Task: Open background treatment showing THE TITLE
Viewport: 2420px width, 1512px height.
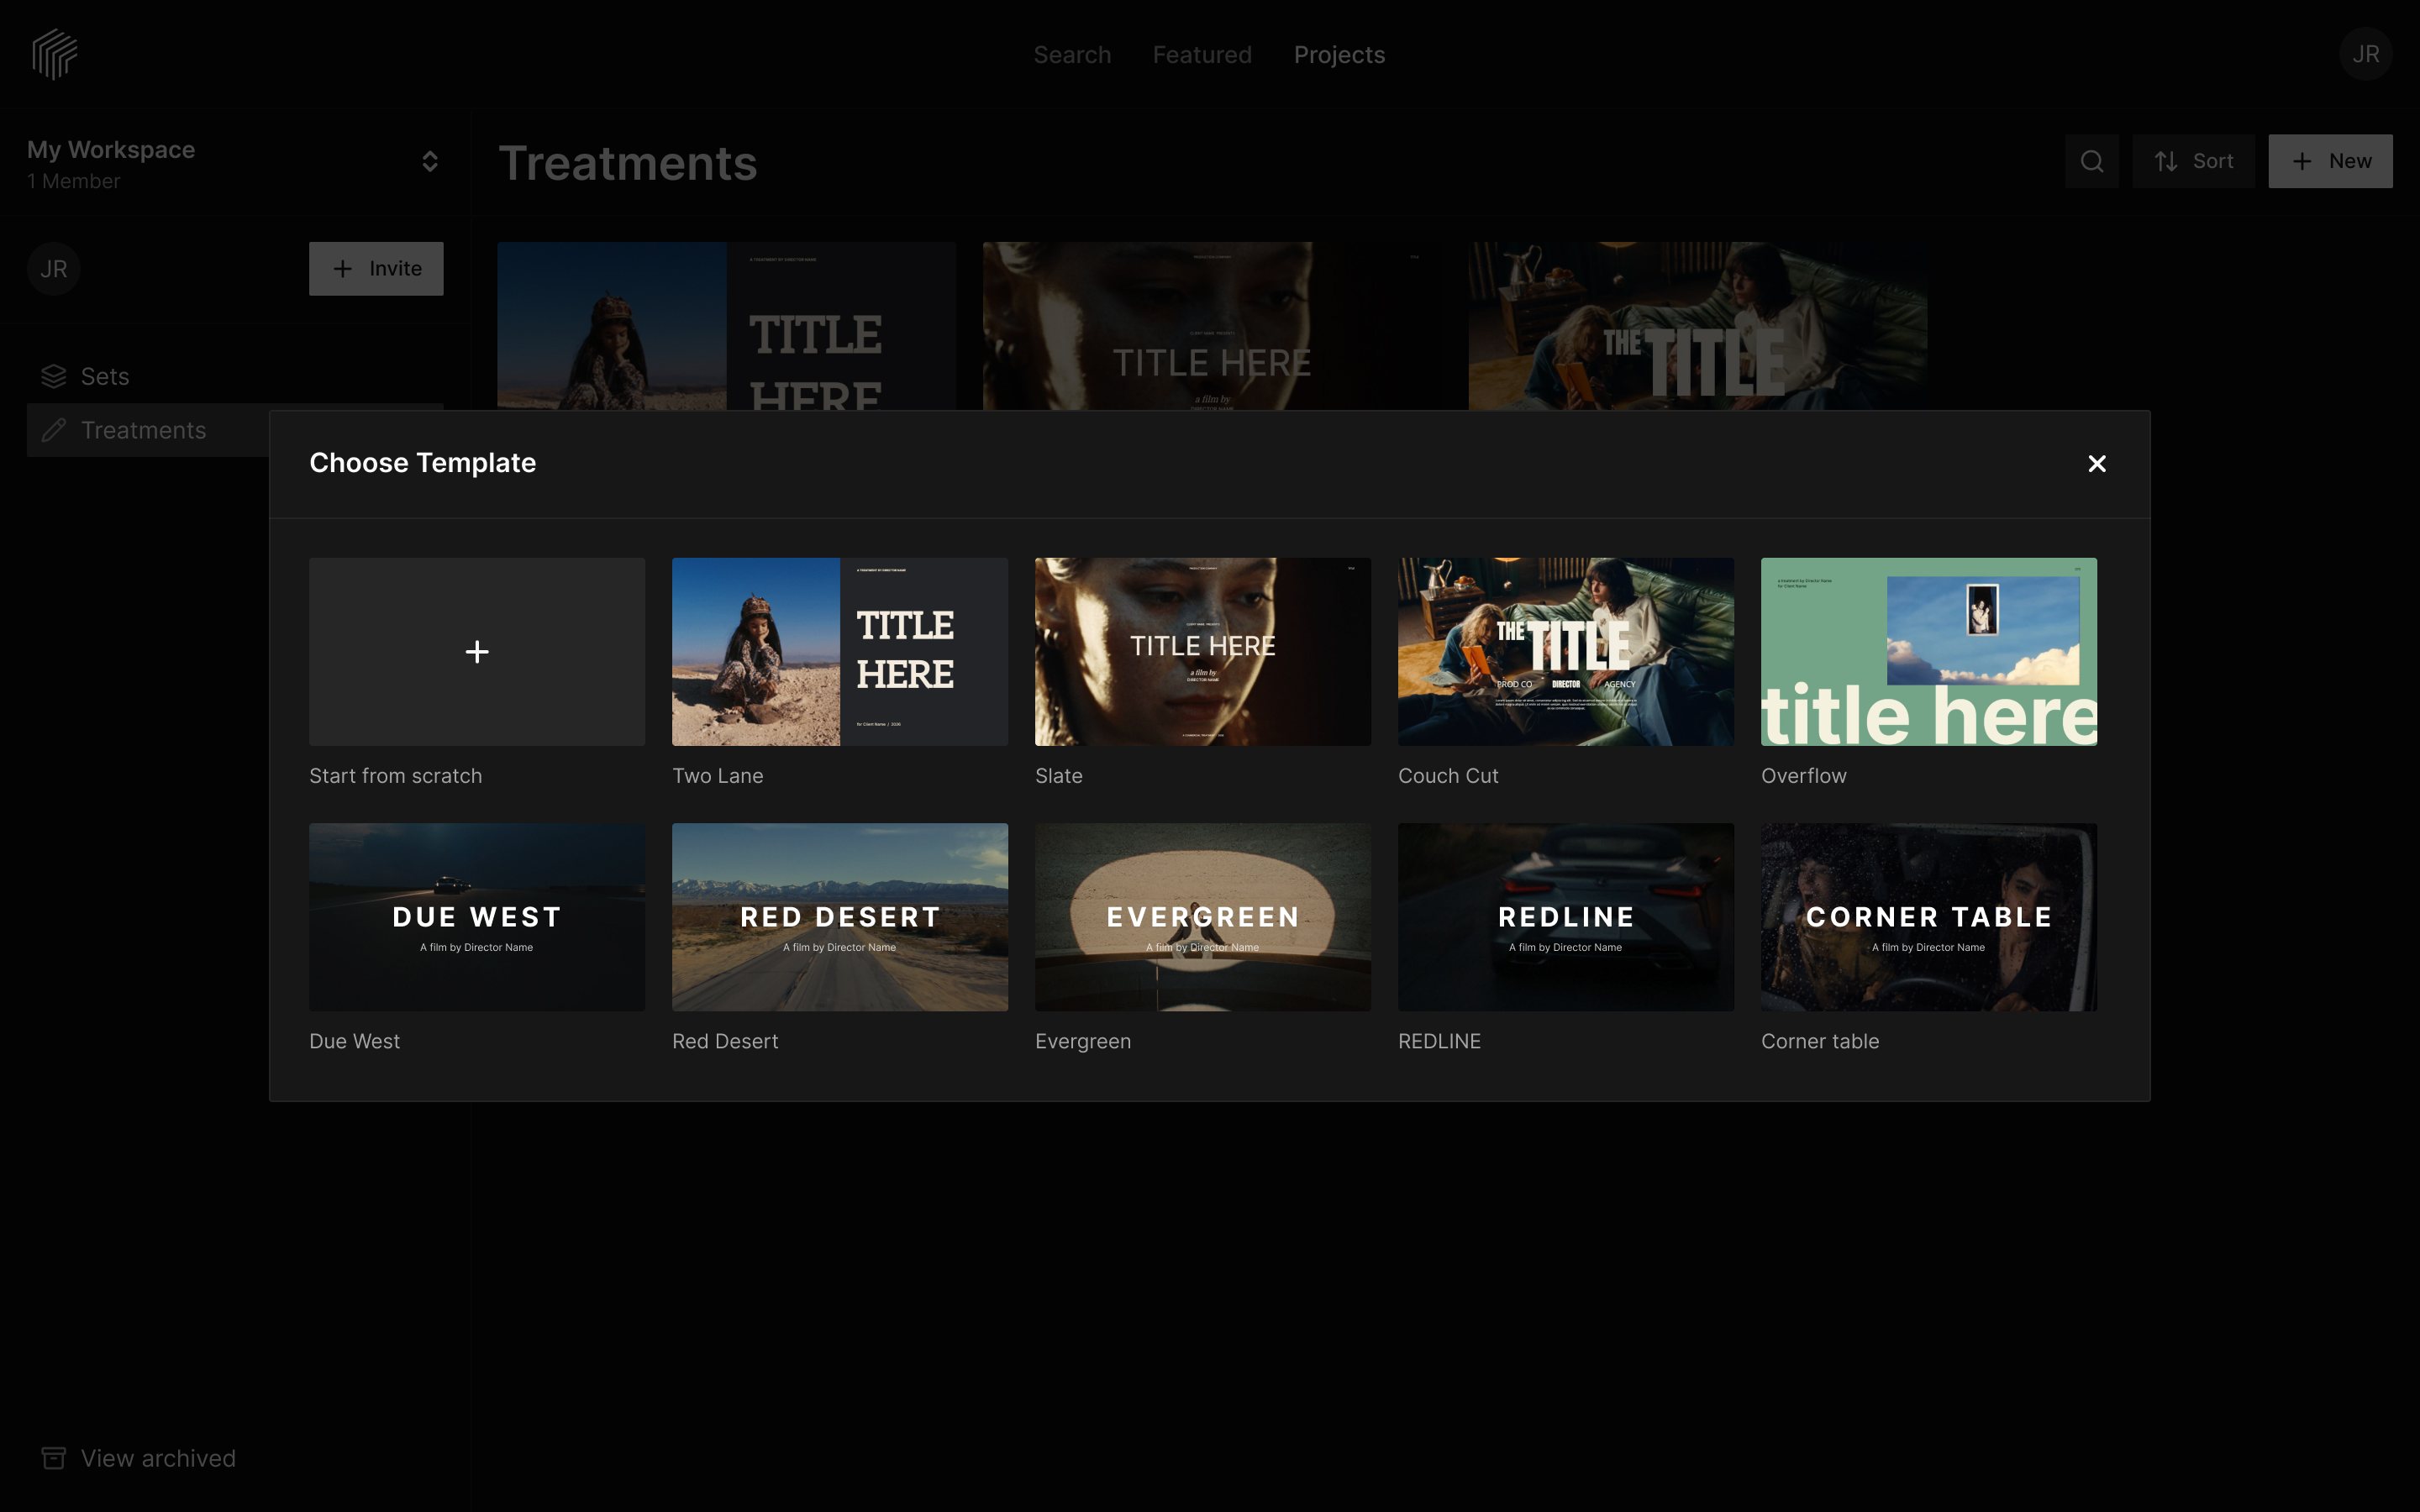Action: tap(1697, 326)
